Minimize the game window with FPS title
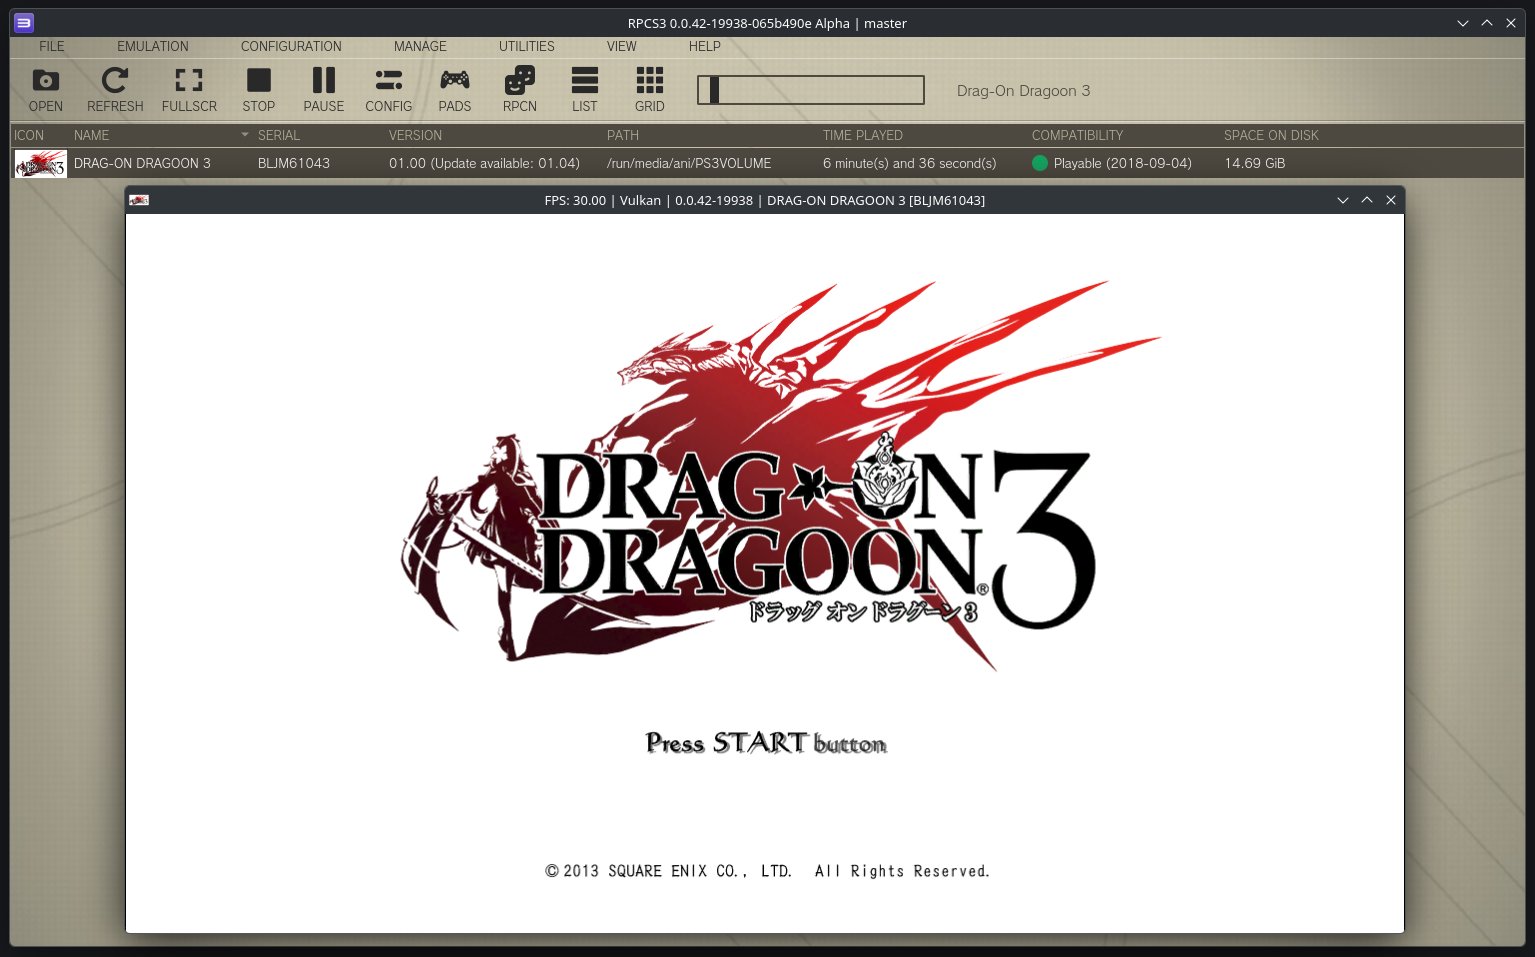 (x=1343, y=200)
